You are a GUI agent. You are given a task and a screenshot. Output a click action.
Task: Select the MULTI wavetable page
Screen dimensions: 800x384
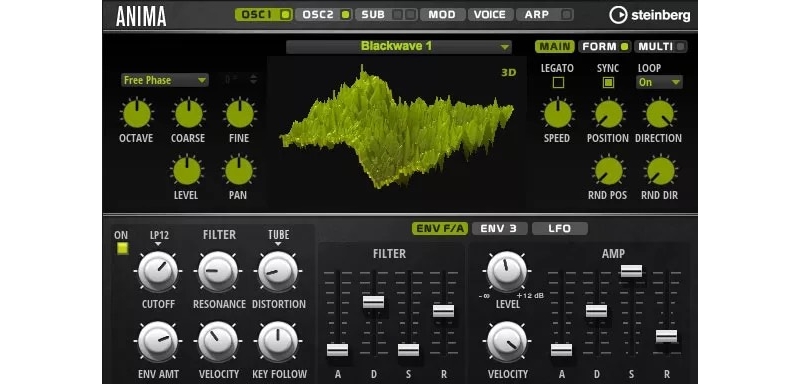tap(661, 46)
